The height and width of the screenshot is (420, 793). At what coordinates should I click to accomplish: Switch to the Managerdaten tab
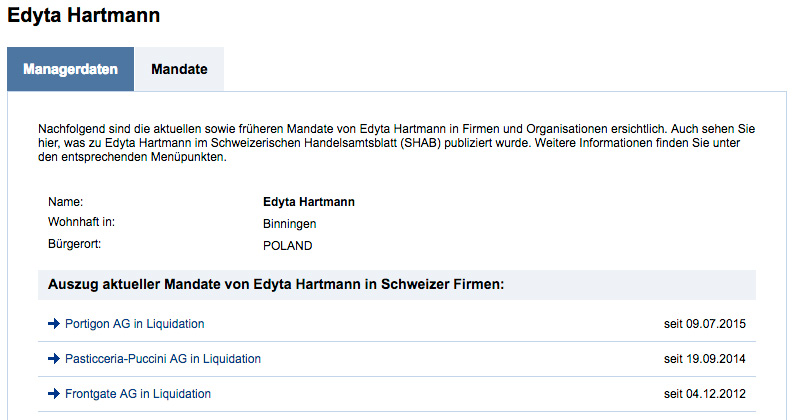71,70
